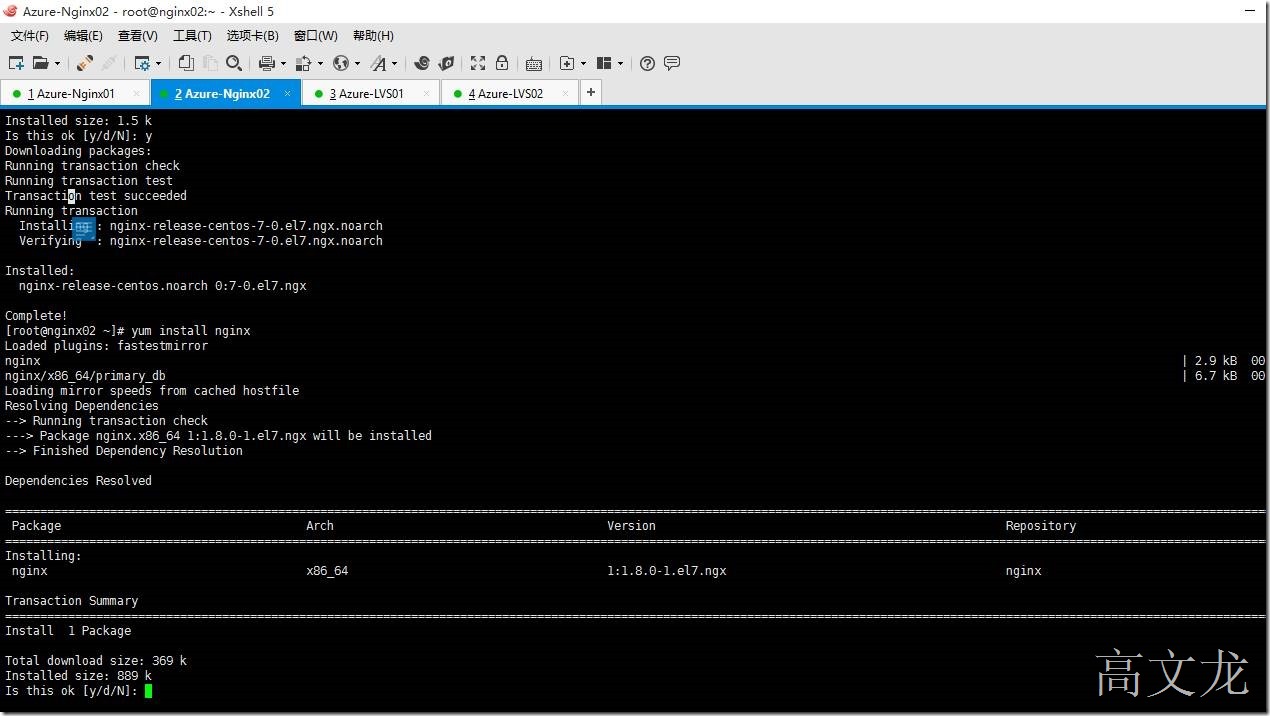This screenshot has width=1270, height=716.
Task: Click the tab layout arrangement icon
Action: 604,63
